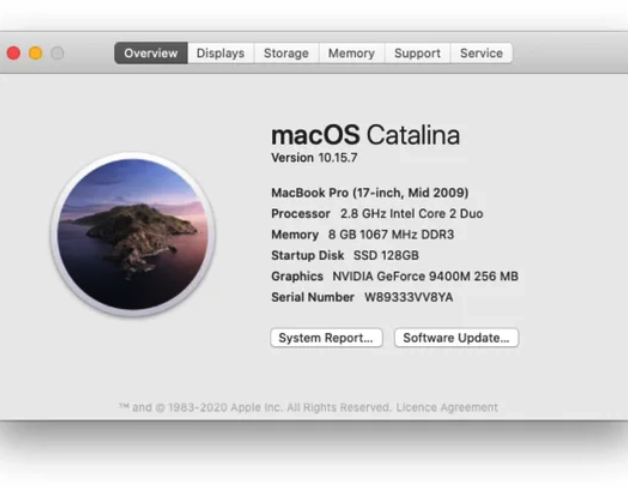The width and height of the screenshot is (628, 497).
Task: Switch to the Overview tab
Action: click(x=151, y=53)
